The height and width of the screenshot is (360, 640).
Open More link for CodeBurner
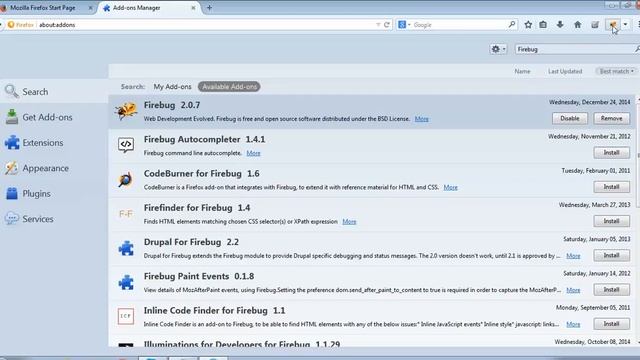pos(451,187)
